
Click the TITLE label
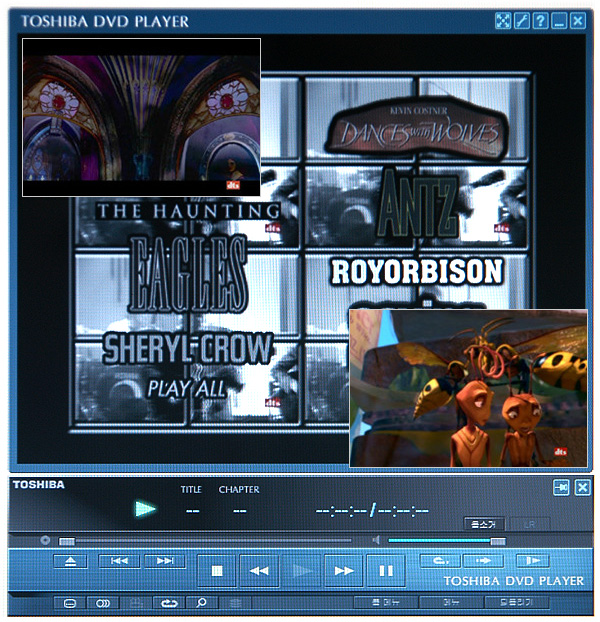pyautogui.click(x=191, y=490)
